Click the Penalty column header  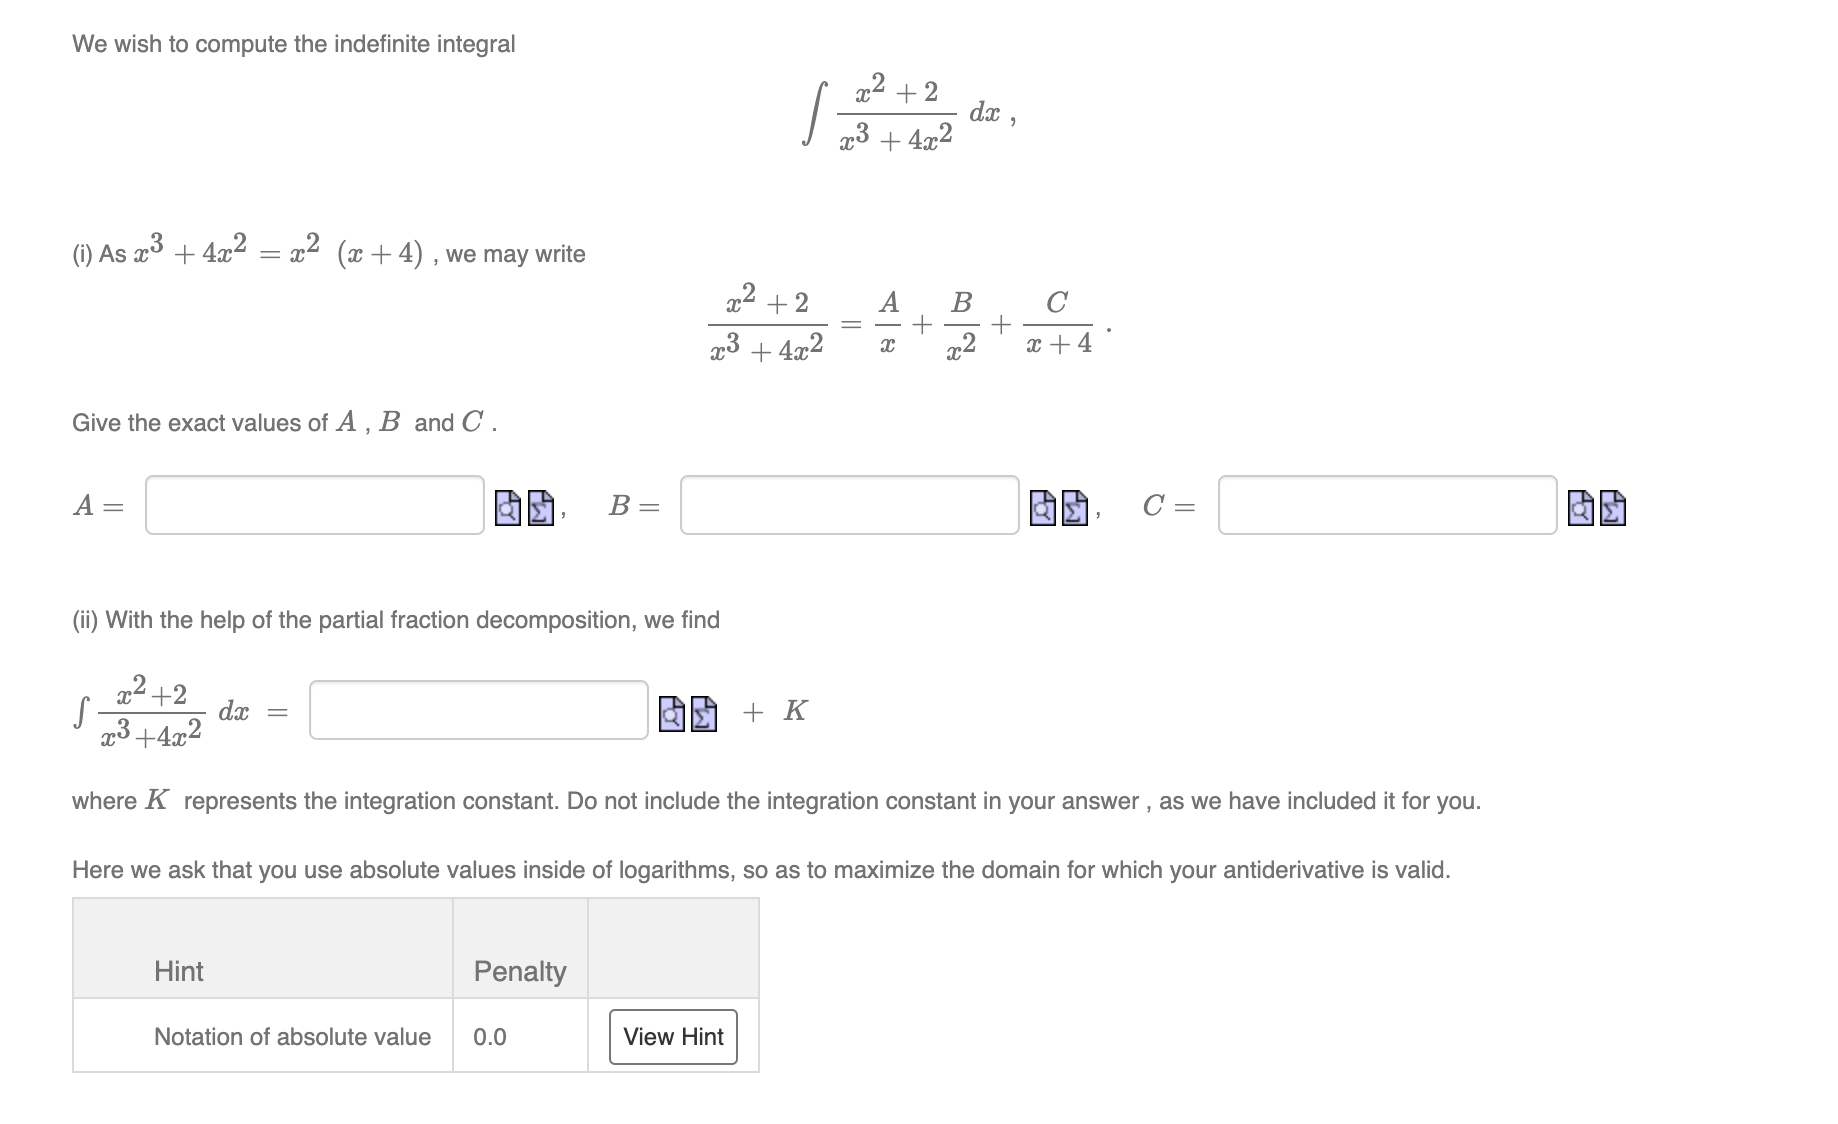pyautogui.click(x=520, y=970)
